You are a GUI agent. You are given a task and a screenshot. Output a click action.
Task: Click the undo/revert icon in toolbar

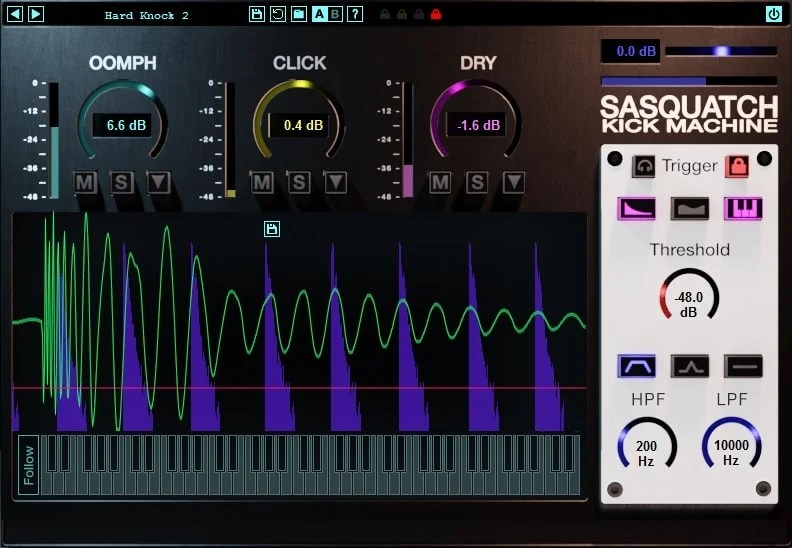tap(277, 14)
